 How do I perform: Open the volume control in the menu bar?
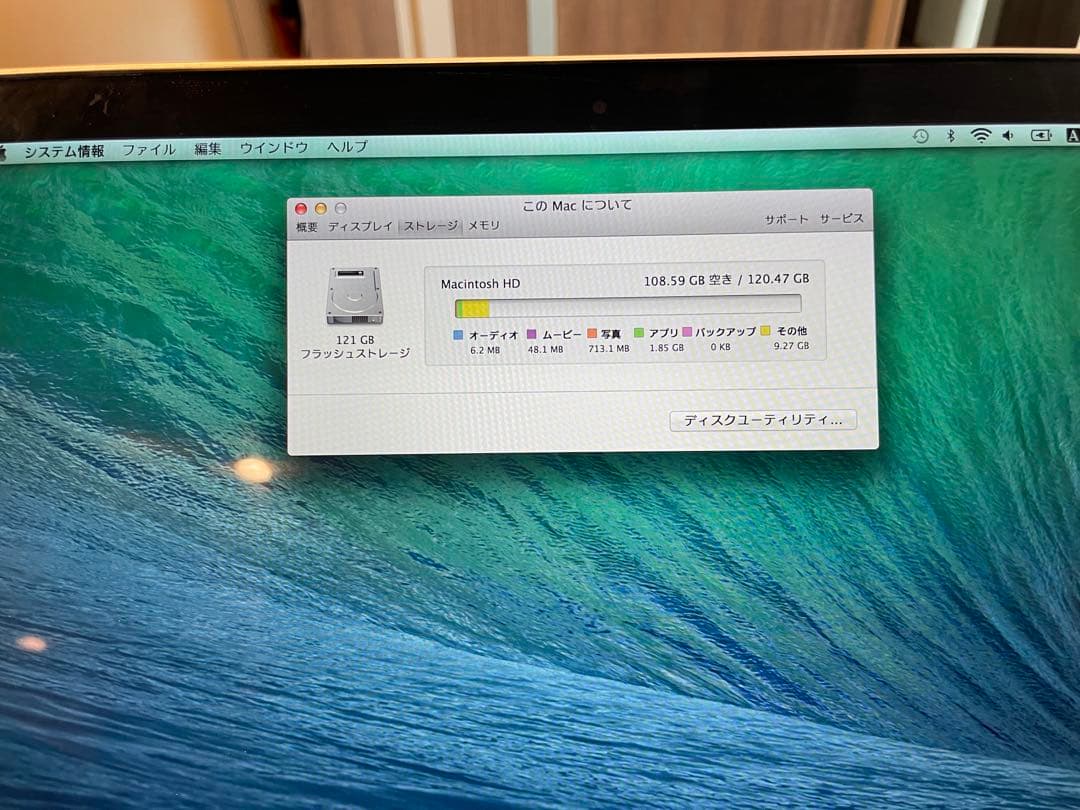click(x=1007, y=135)
